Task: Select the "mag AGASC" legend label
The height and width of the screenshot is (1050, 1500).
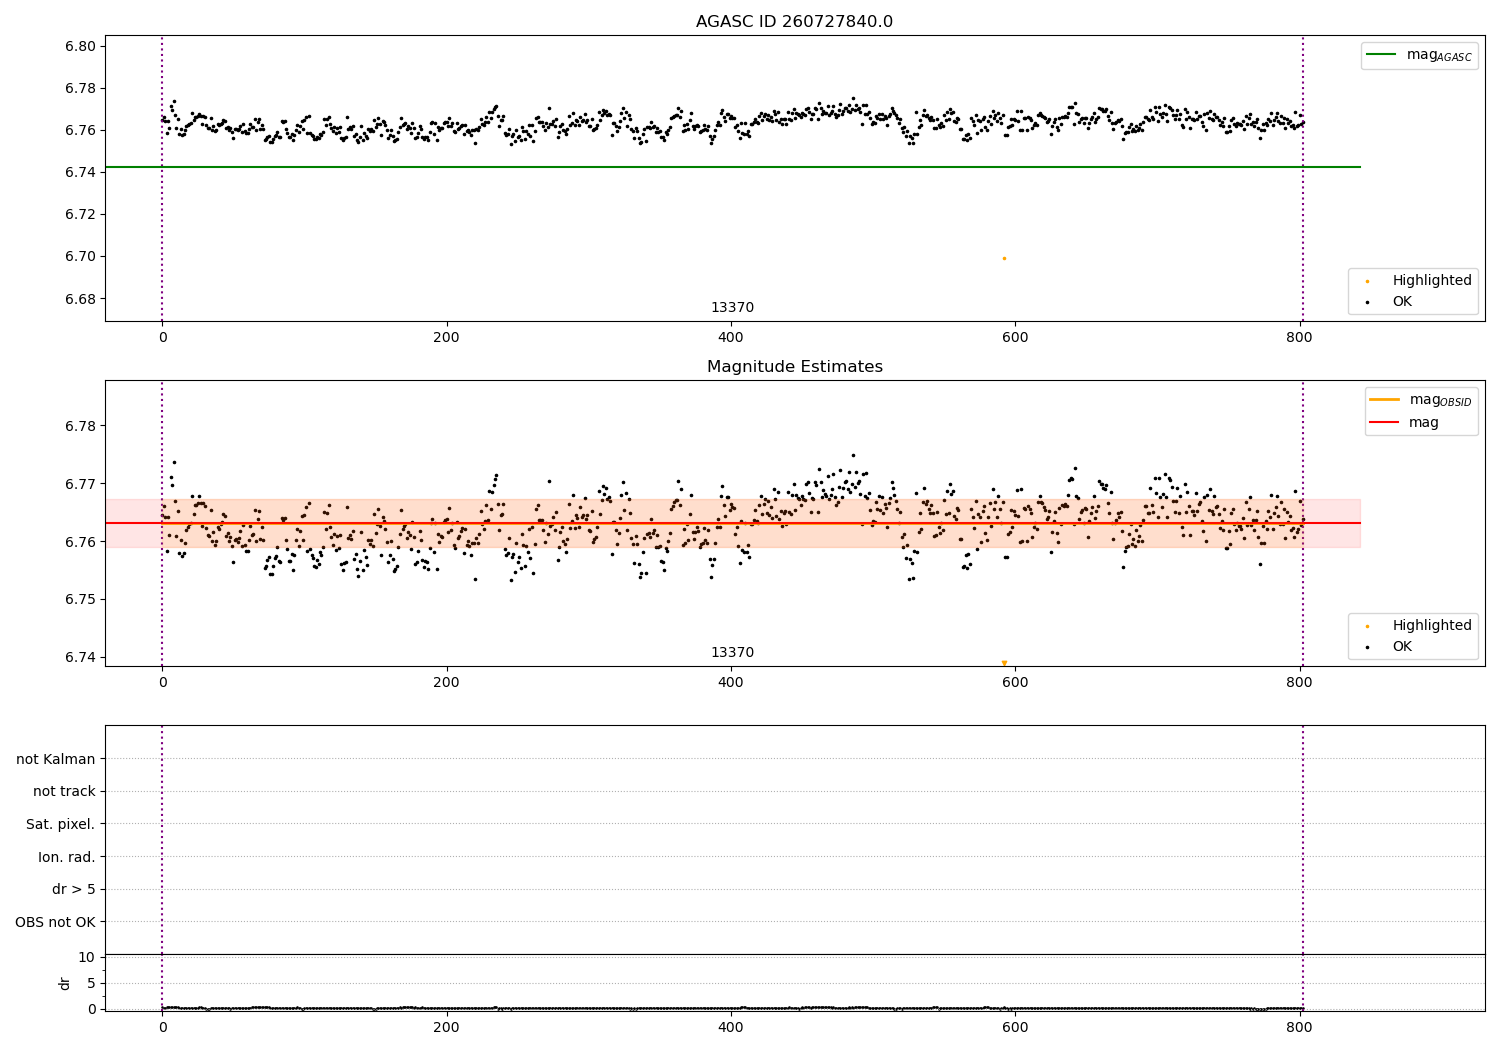Action: pyautogui.click(x=1439, y=56)
